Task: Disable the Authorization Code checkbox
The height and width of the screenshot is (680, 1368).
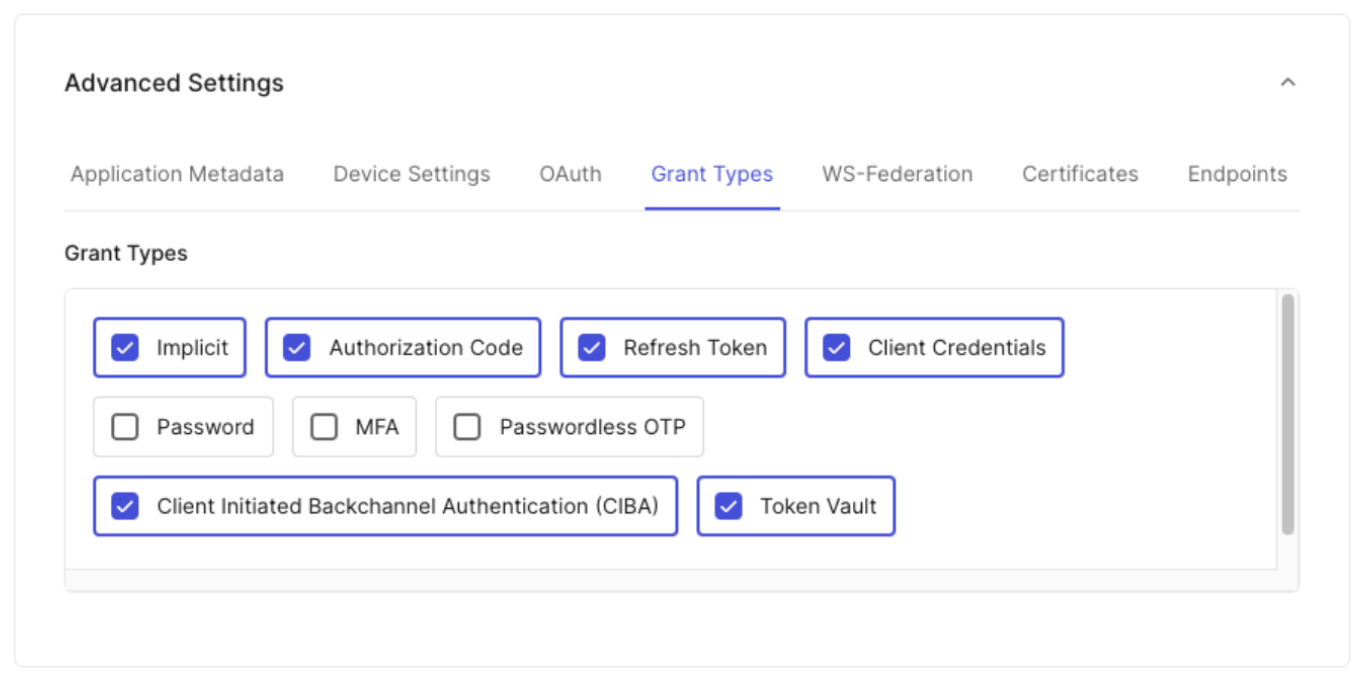Action: coord(297,348)
